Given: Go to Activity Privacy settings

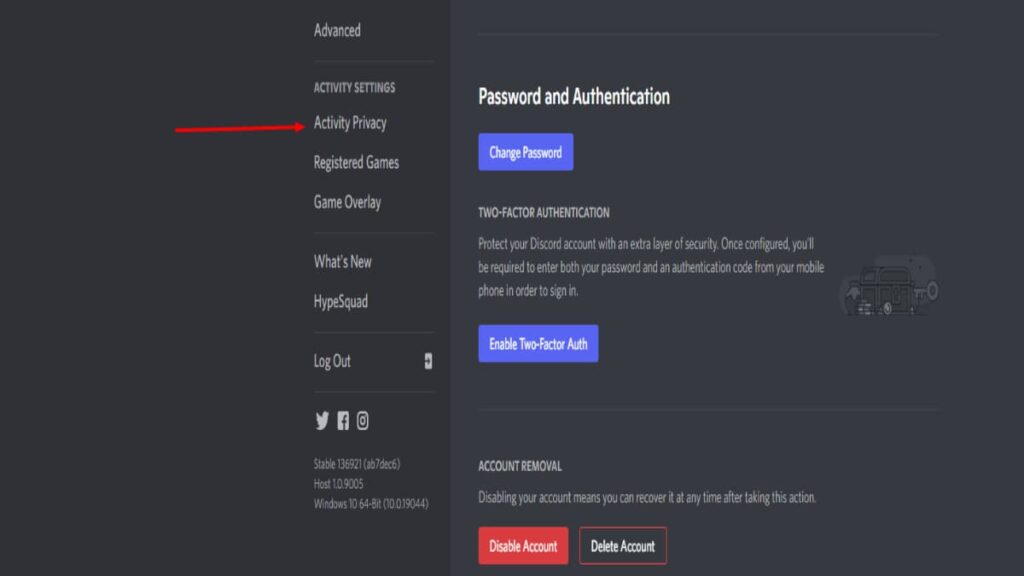Looking at the screenshot, I should 350,123.
